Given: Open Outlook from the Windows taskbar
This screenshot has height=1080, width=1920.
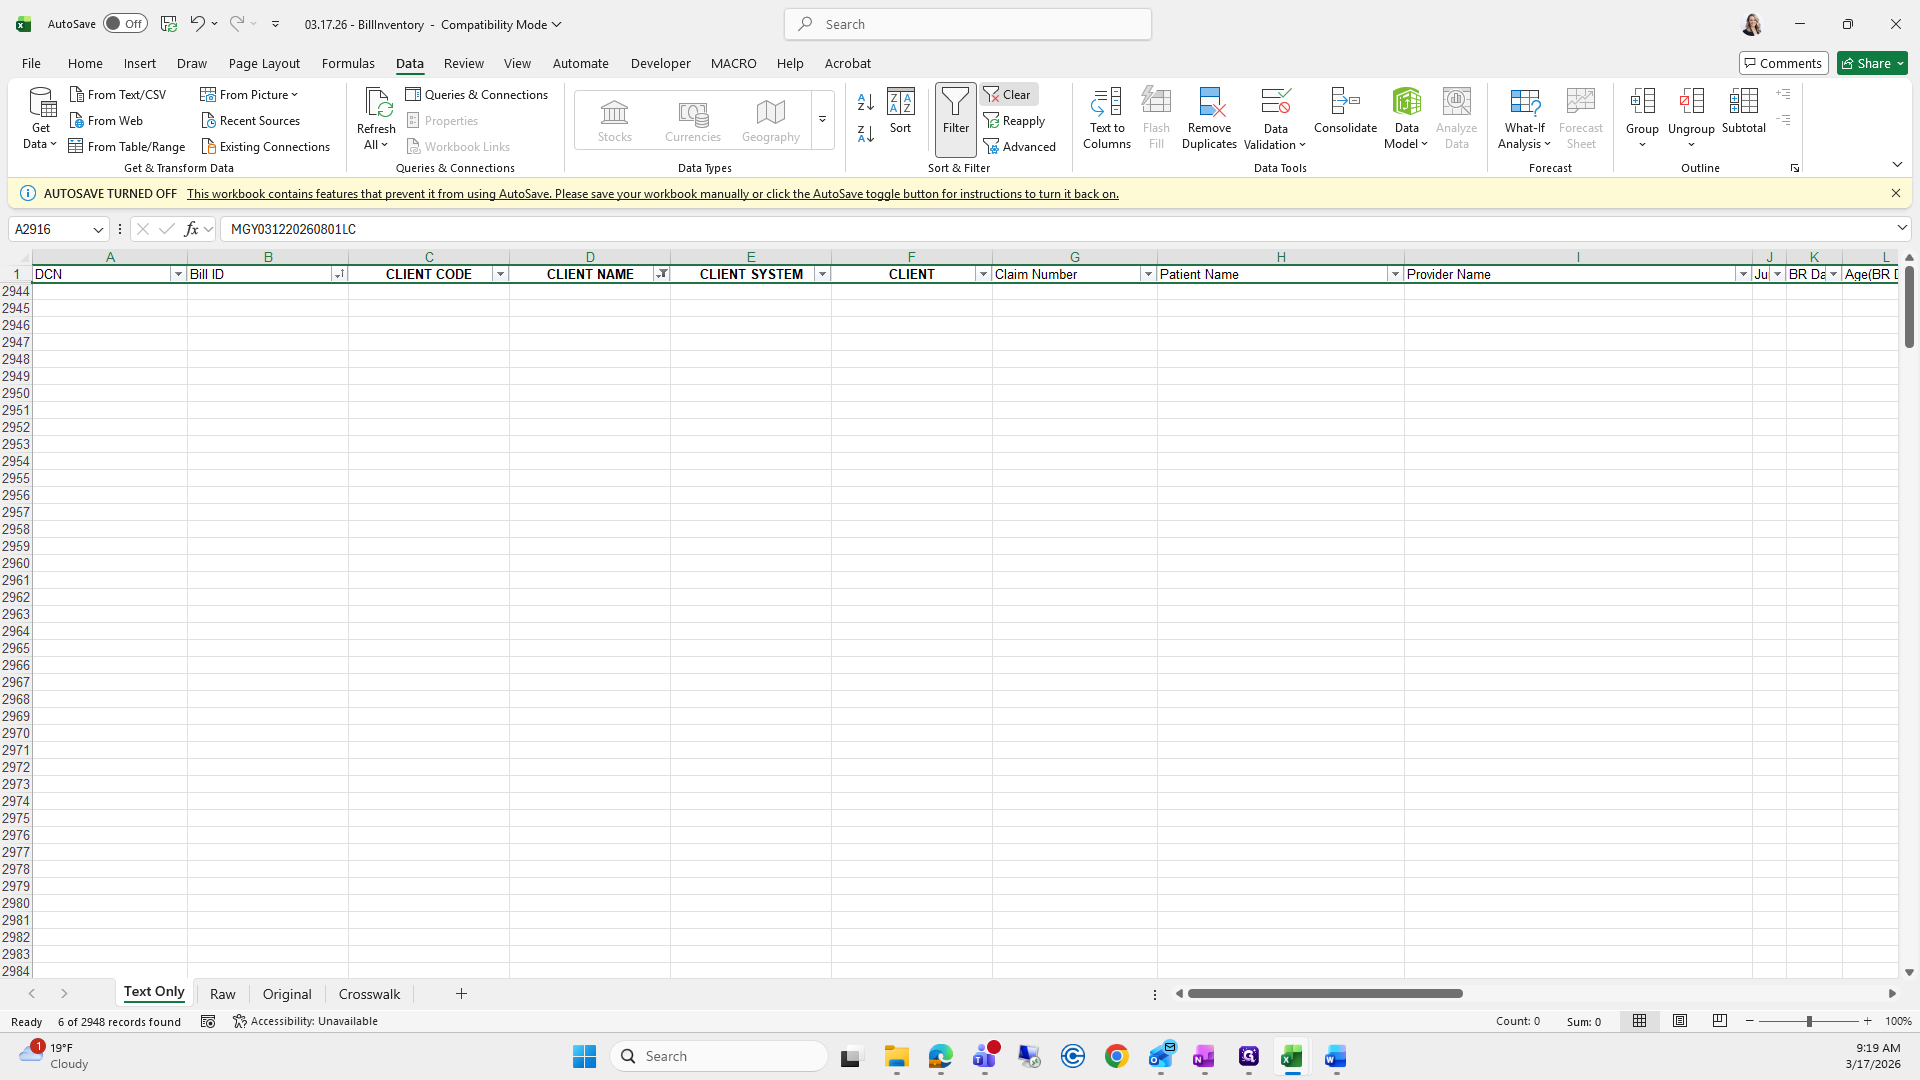Looking at the screenshot, I should (1161, 1056).
